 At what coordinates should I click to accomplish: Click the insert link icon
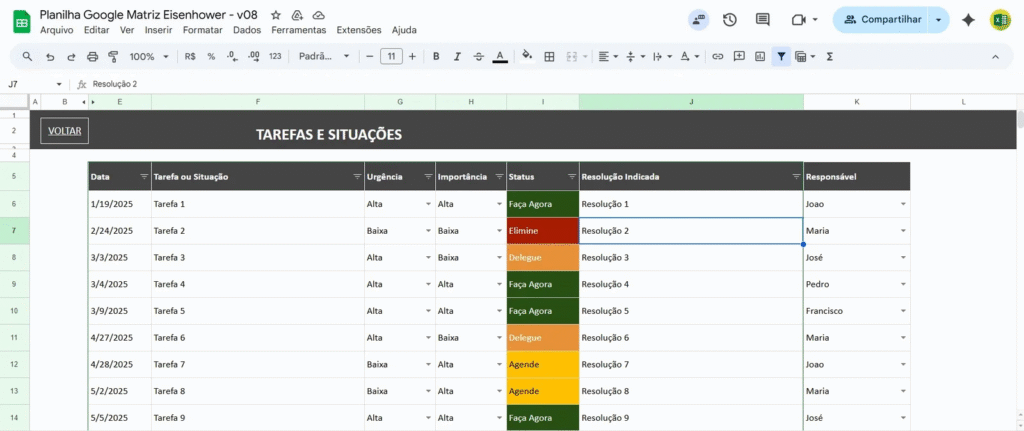pyautogui.click(x=717, y=56)
